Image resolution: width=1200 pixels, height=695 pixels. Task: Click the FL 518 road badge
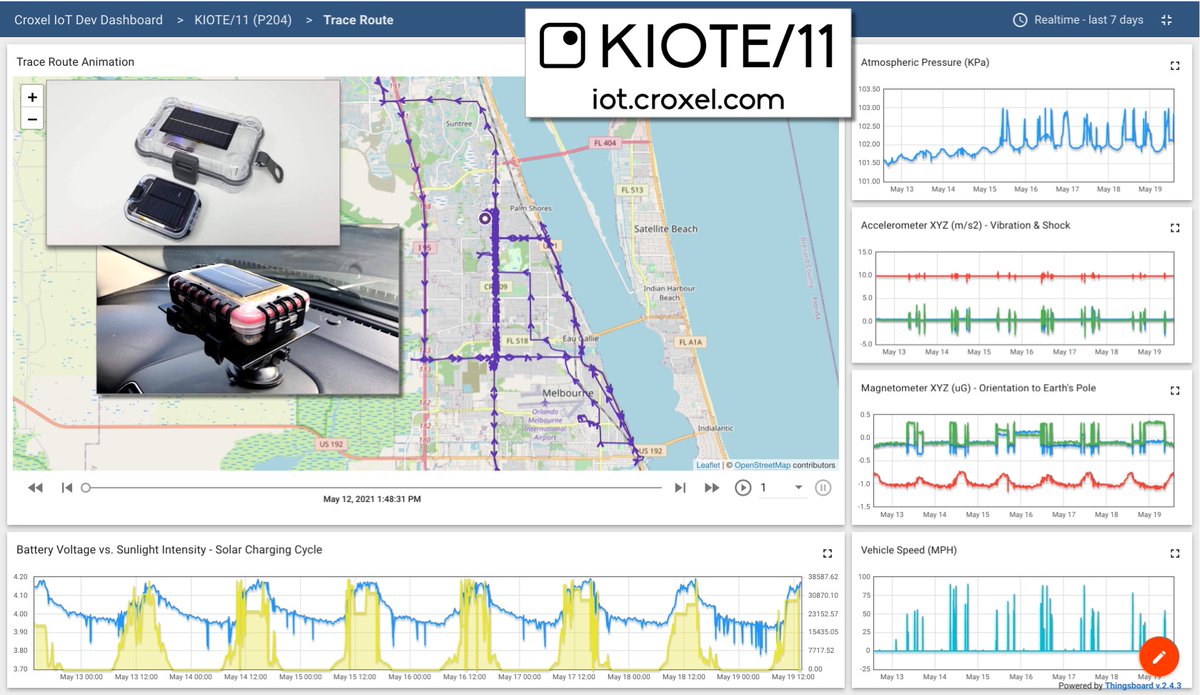coord(516,342)
